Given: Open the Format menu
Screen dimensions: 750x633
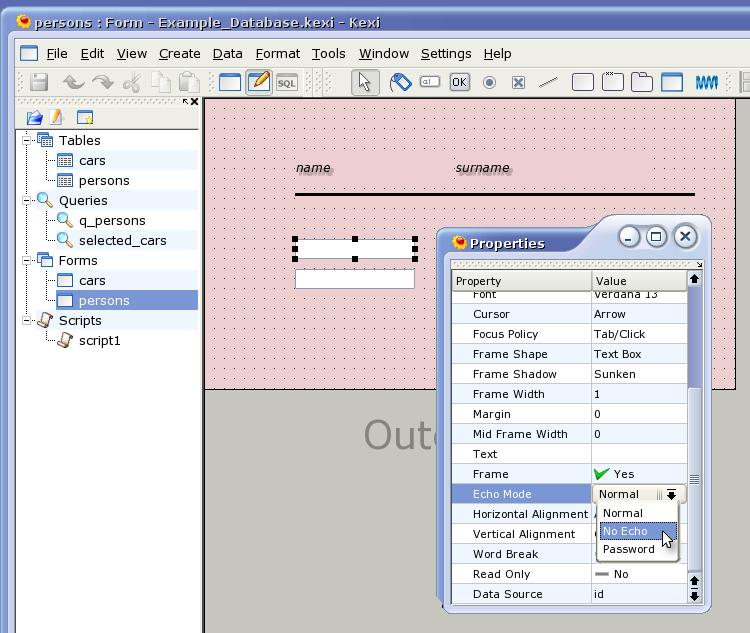Looking at the screenshot, I should (x=277, y=54).
